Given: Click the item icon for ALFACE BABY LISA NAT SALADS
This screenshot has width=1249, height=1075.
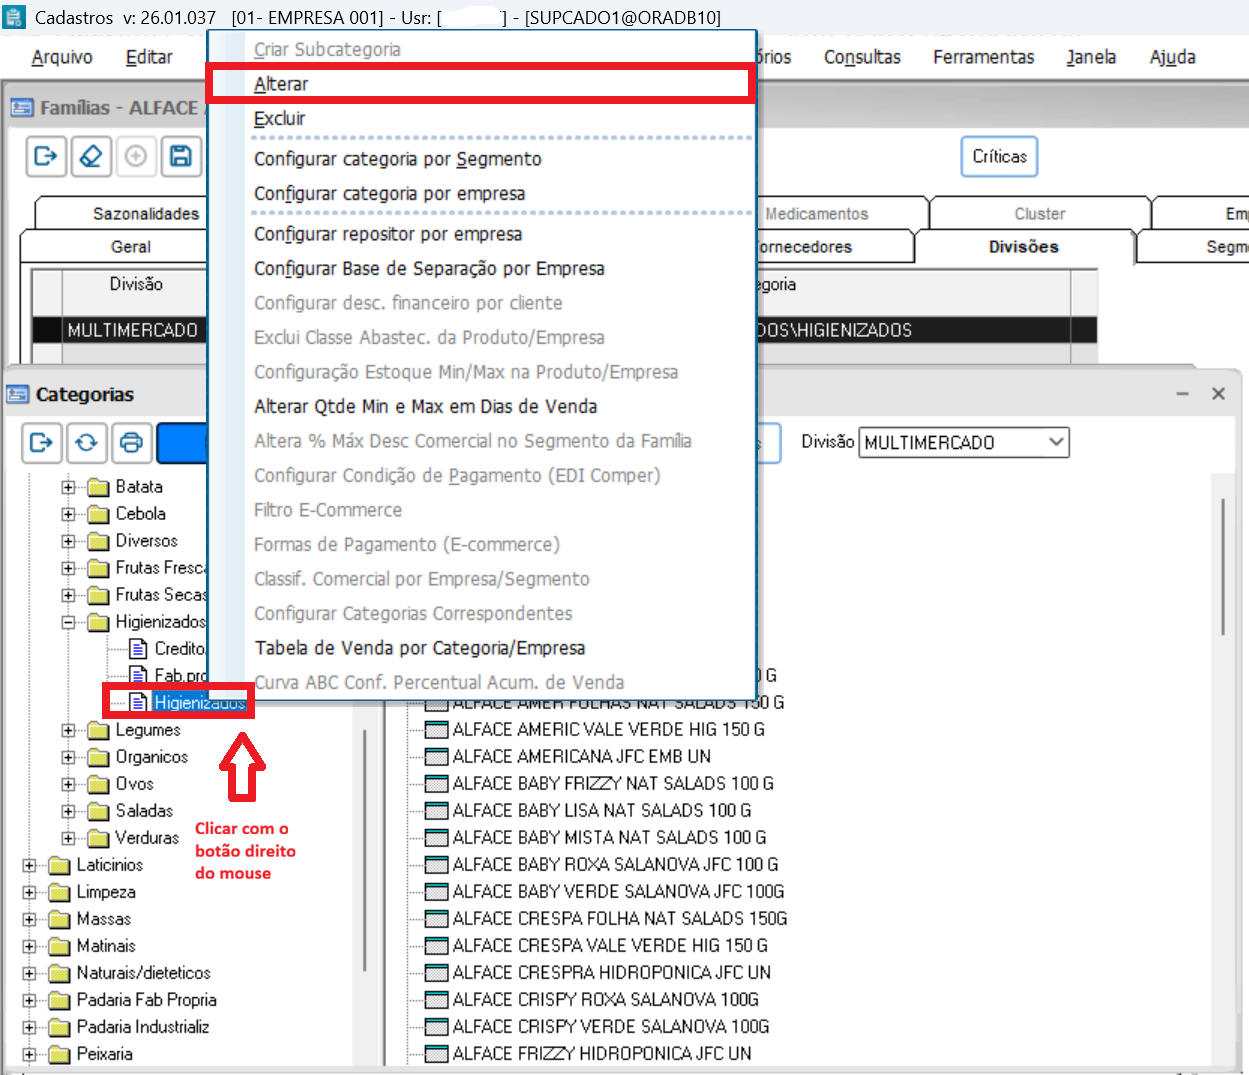Looking at the screenshot, I should [x=436, y=811].
